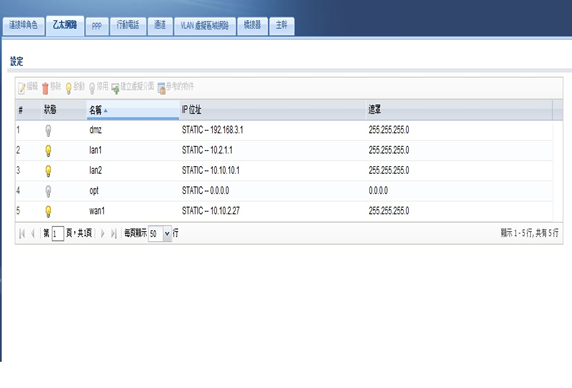Click the 建立虛擬介面 (Create virtual interface) icon
The image size is (572, 388).
115,89
